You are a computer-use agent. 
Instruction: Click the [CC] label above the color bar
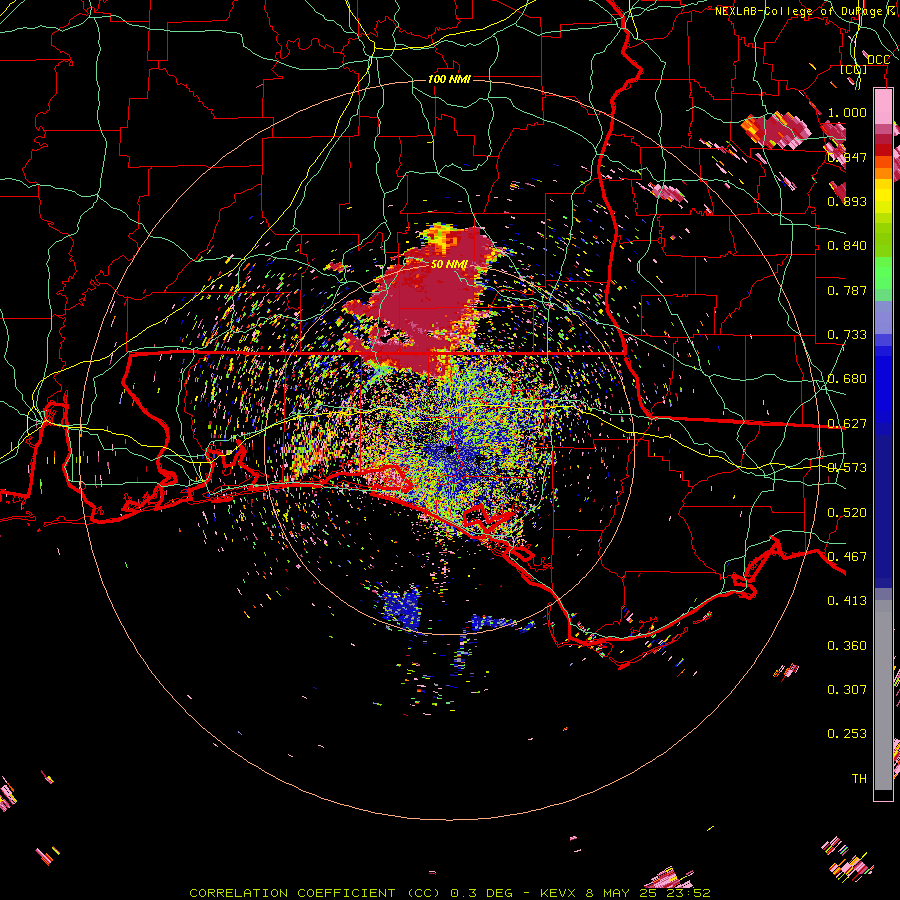click(854, 69)
